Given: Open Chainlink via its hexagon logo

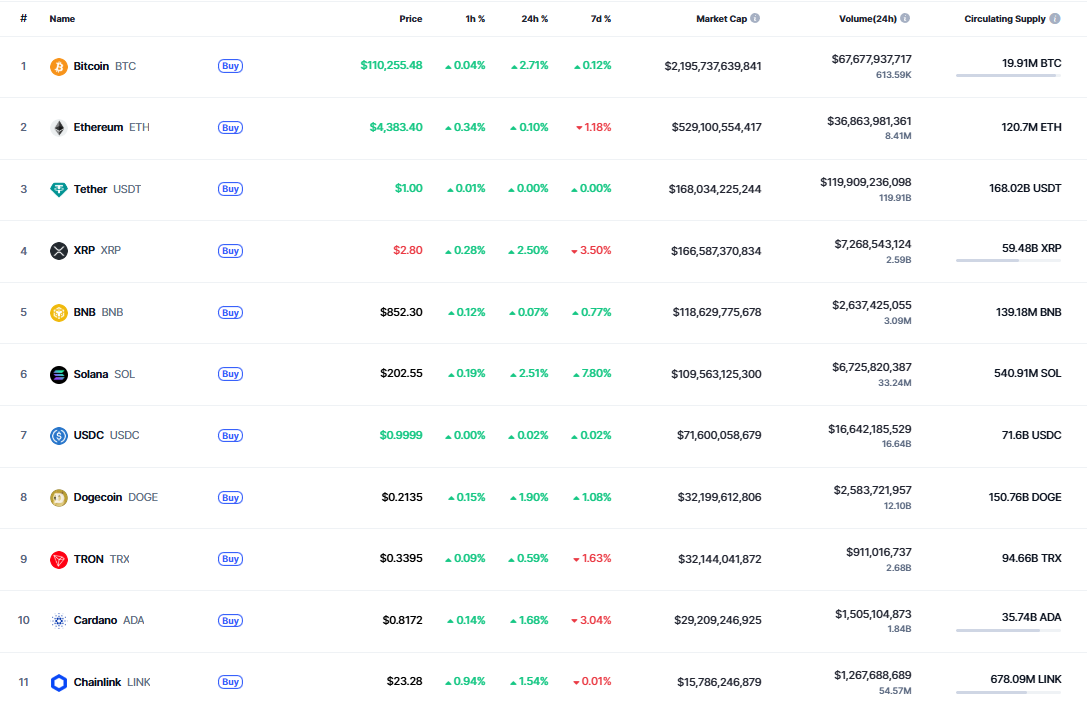Looking at the screenshot, I should tap(59, 682).
